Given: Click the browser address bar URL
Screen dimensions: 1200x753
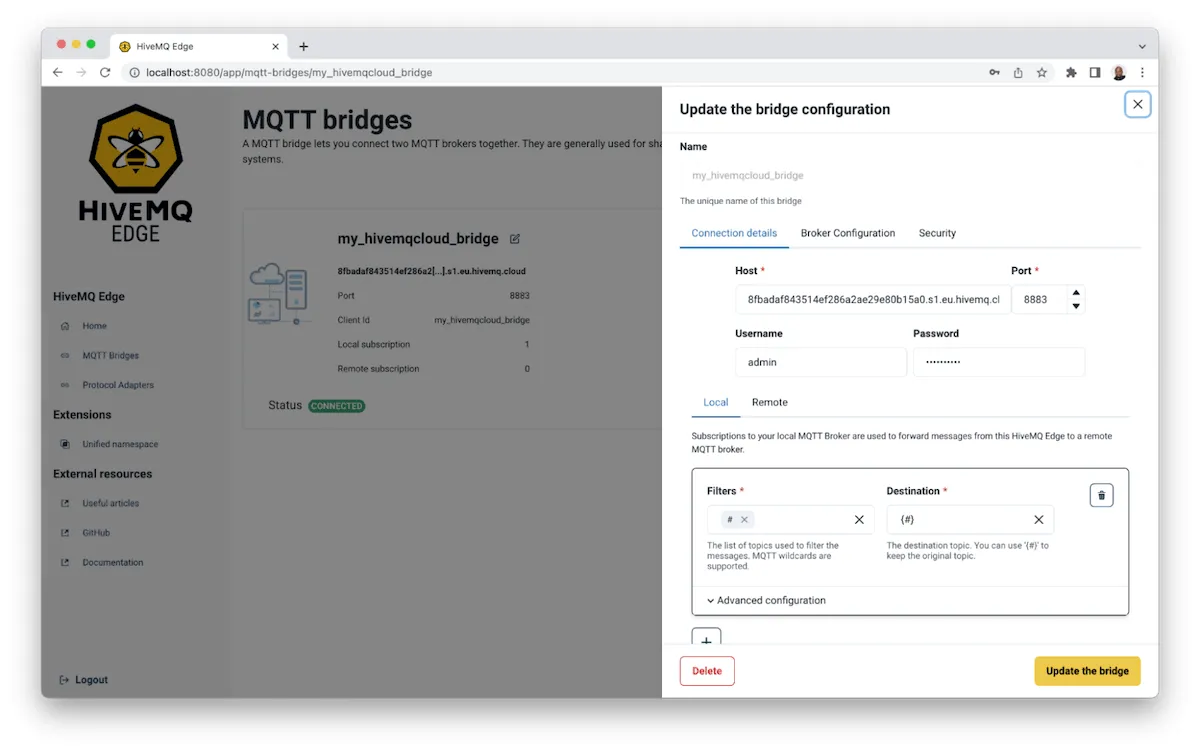Looking at the screenshot, I should click(x=289, y=72).
